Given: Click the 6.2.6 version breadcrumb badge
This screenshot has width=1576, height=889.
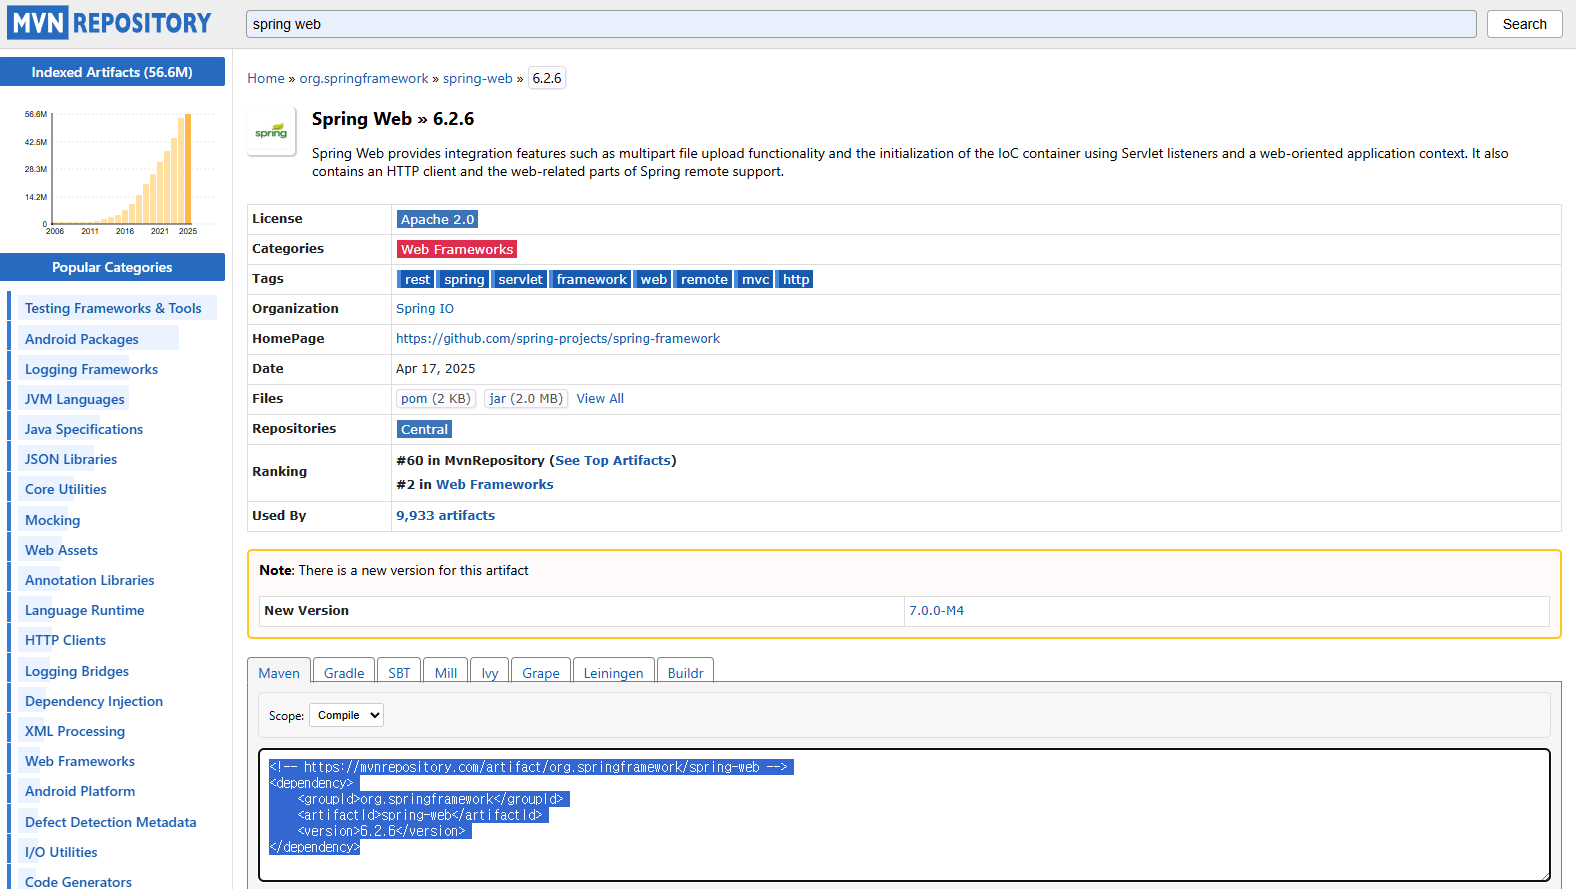Looking at the screenshot, I should tap(547, 78).
